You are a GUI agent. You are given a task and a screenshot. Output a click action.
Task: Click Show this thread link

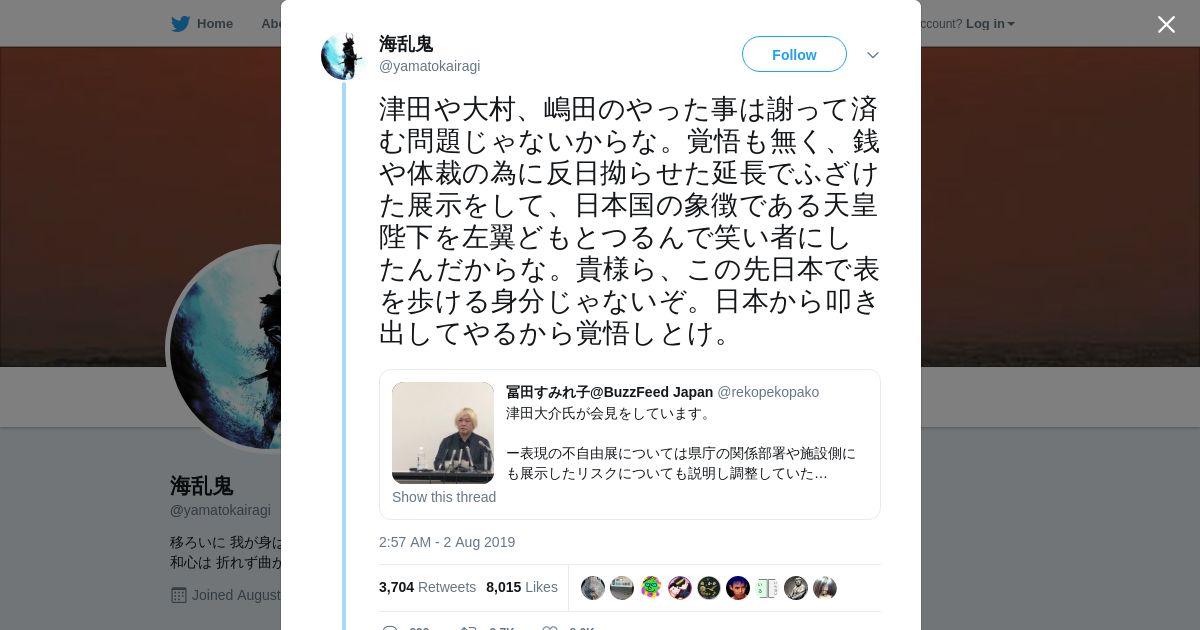click(444, 497)
